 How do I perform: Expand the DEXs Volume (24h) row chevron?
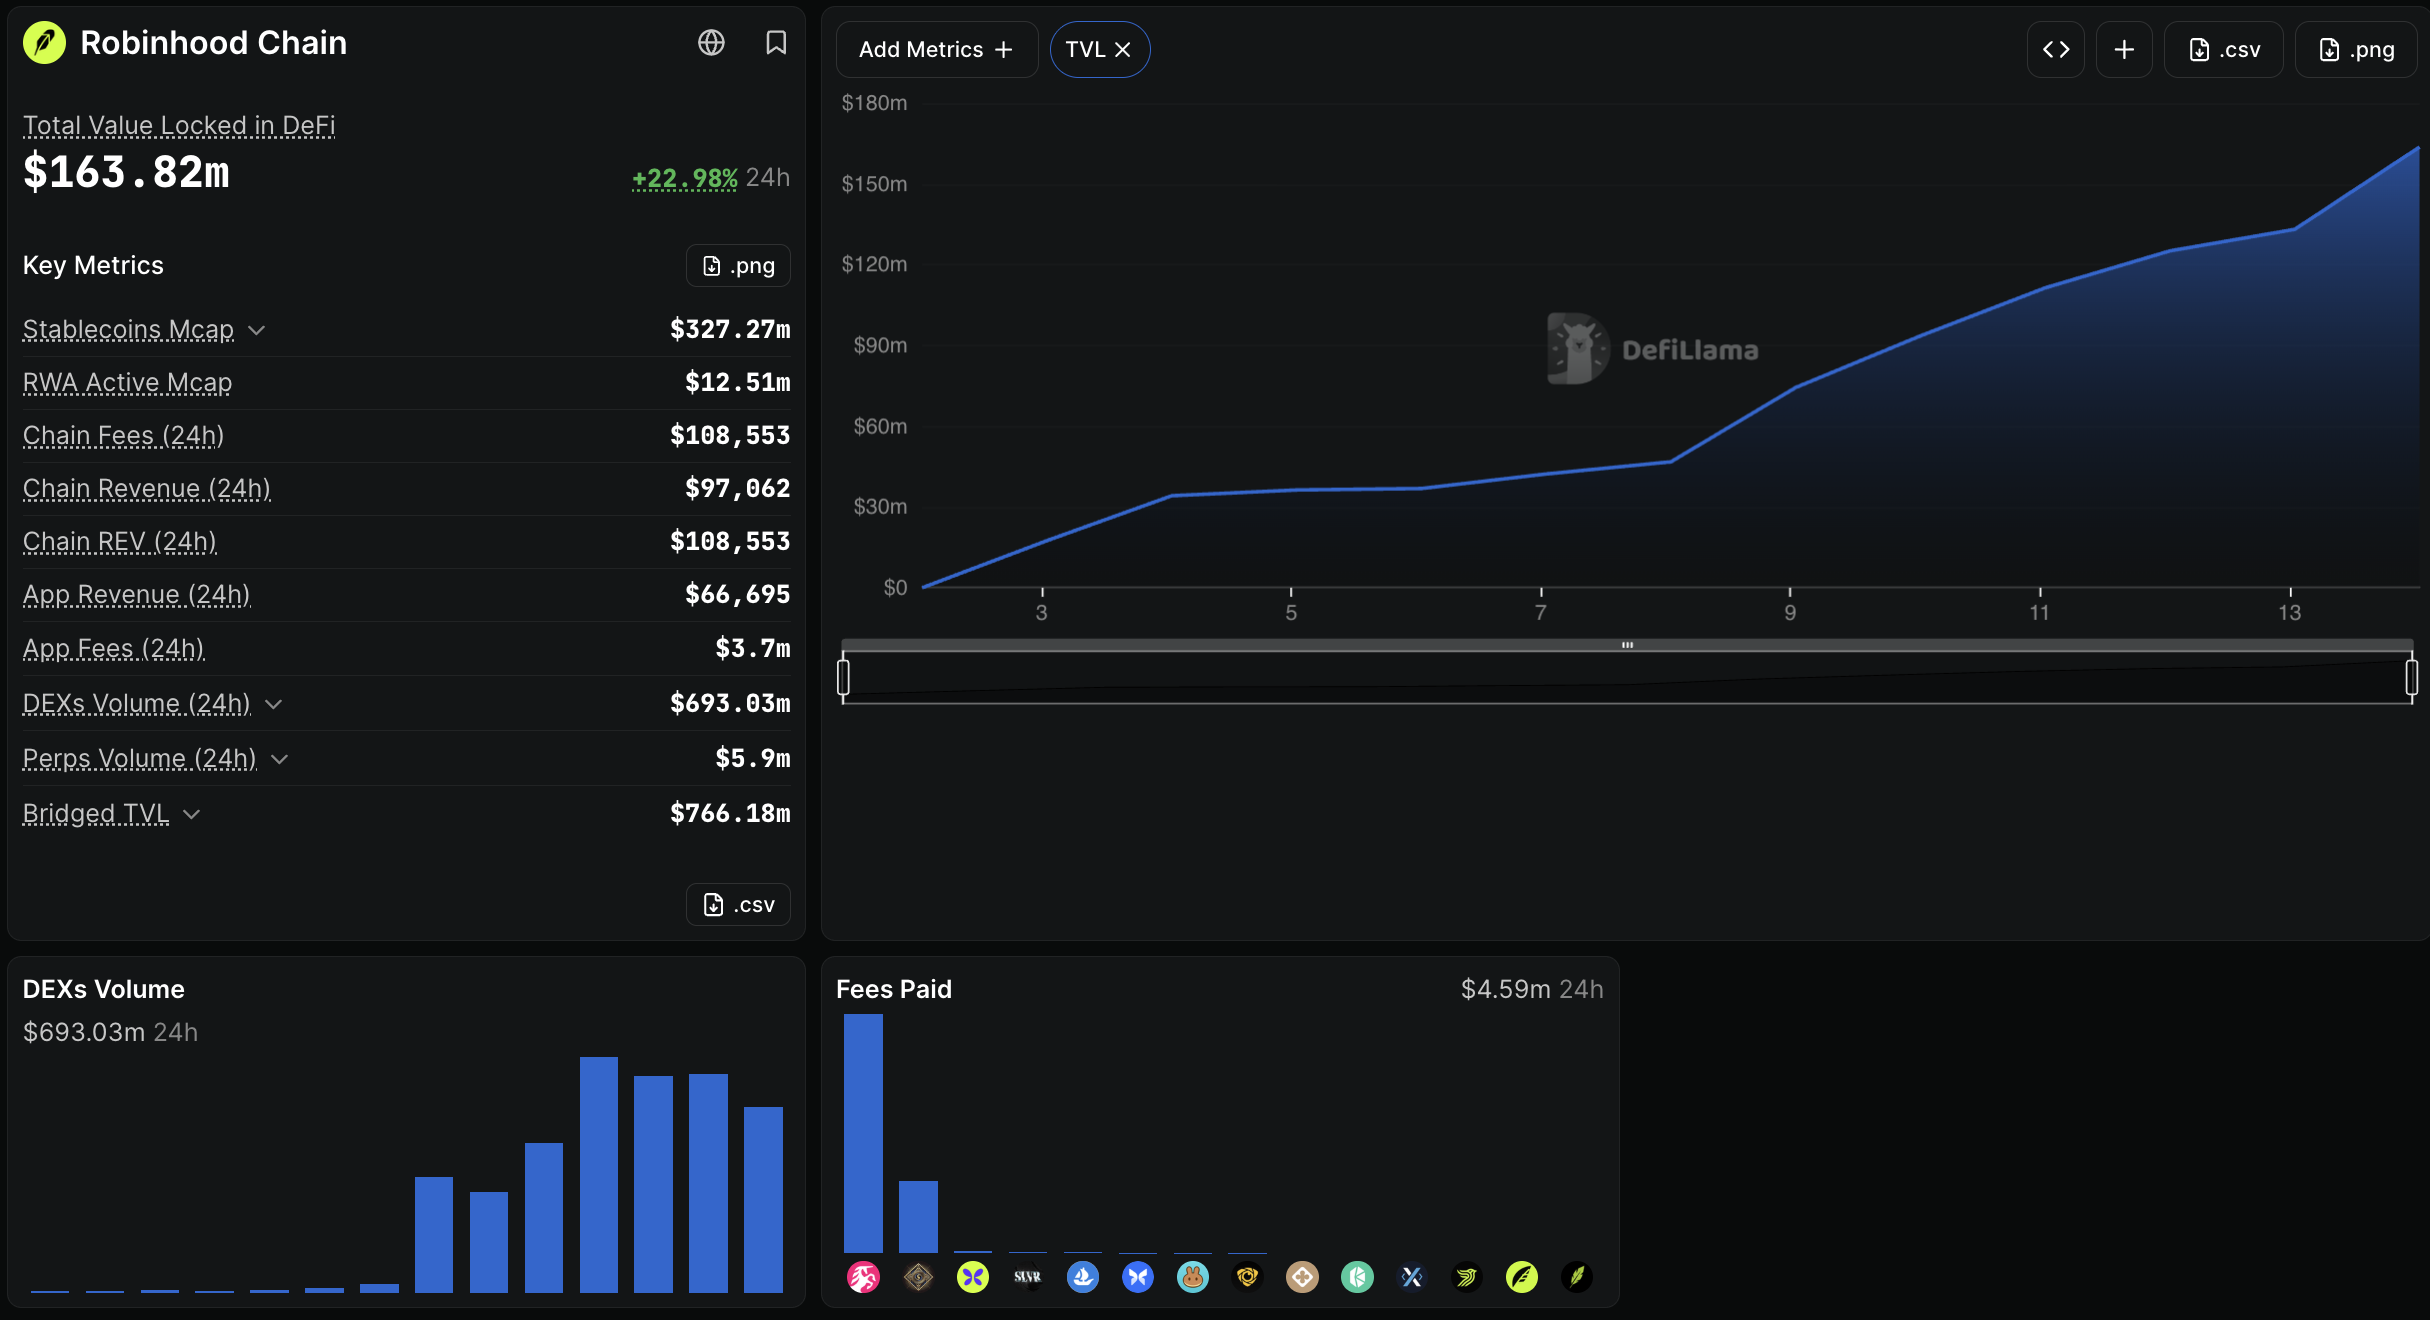tap(274, 704)
